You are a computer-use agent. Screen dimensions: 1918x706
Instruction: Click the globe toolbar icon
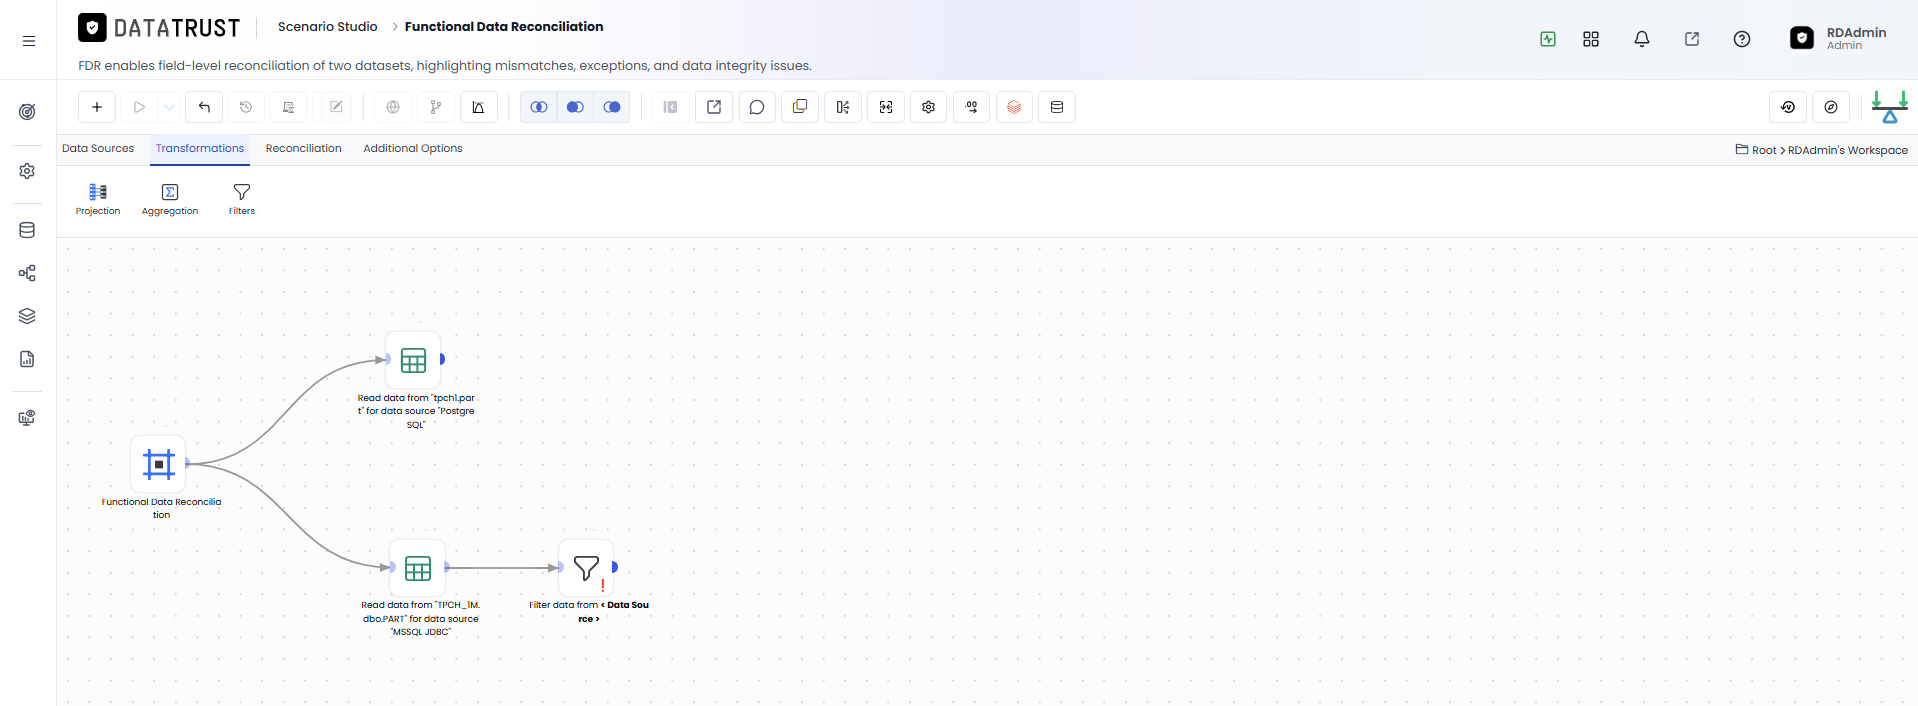click(x=393, y=107)
